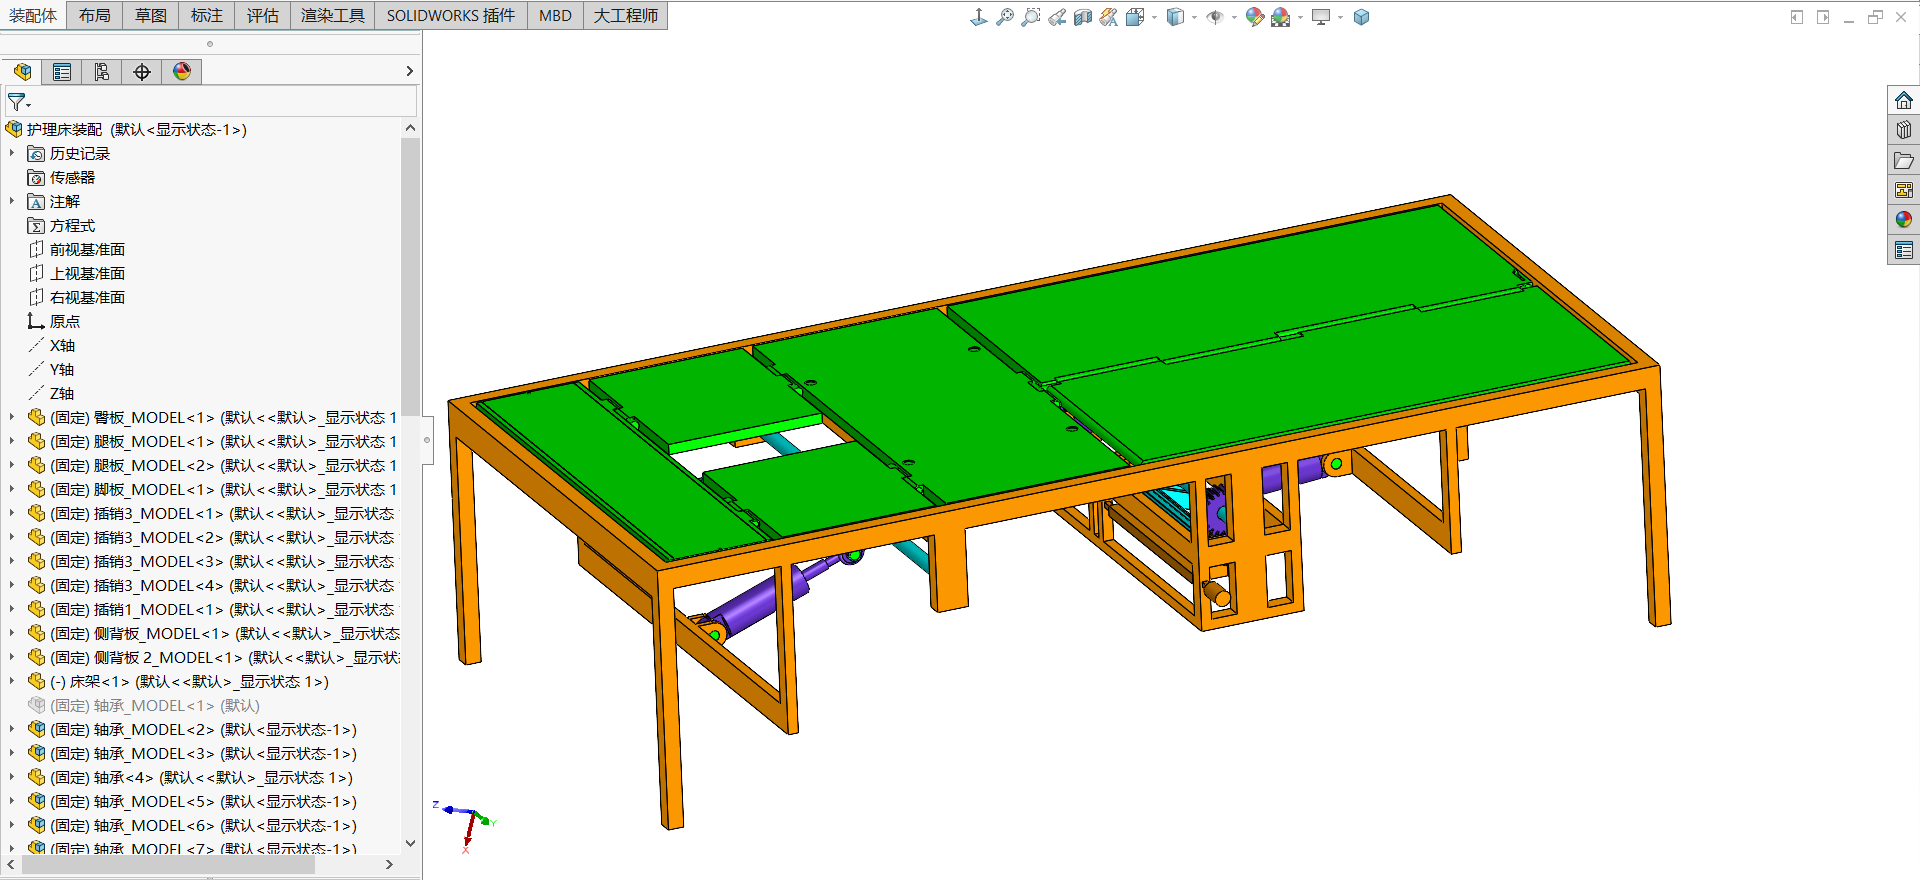Click the feature tree scroll-down arrow
Screen dimensions: 1920x880
click(x=410, y=843)
